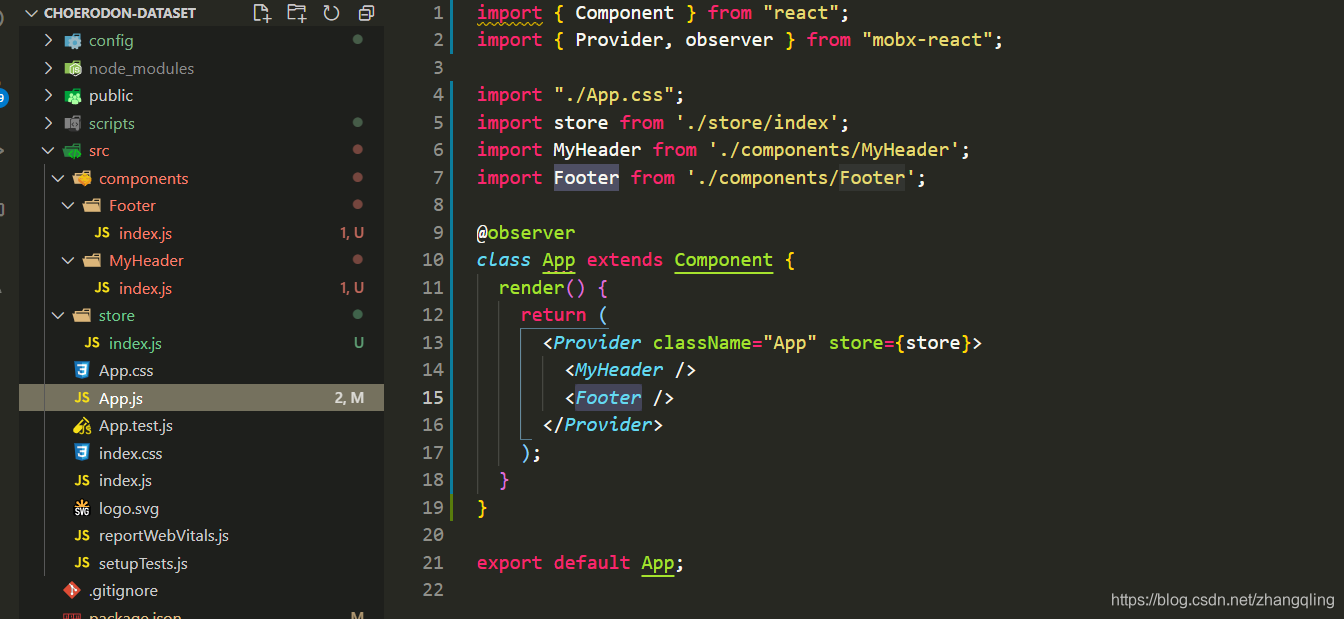1344x619 pixels.
Task: Click the config folder icon
Action: 73,41
